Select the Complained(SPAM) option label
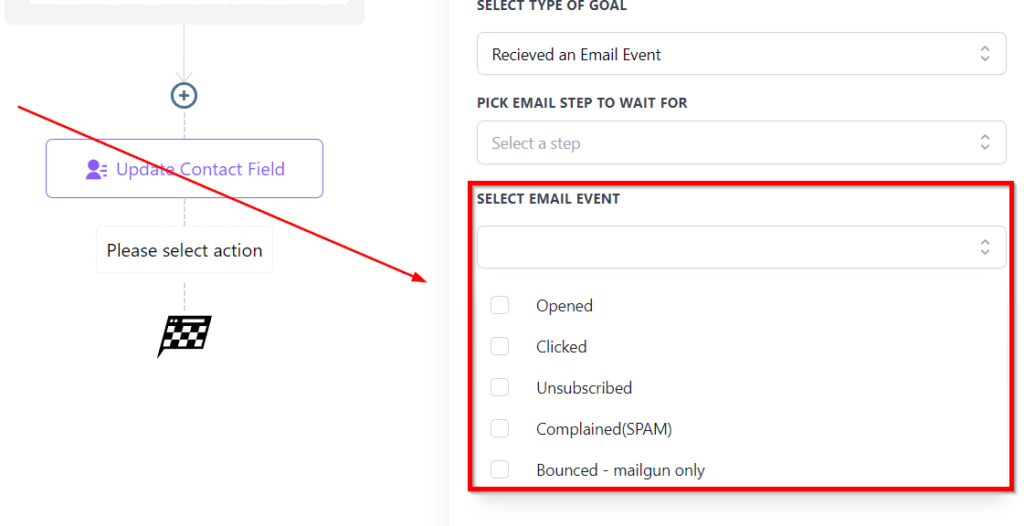Screen dimensions: 1024x526 [604, 429]
